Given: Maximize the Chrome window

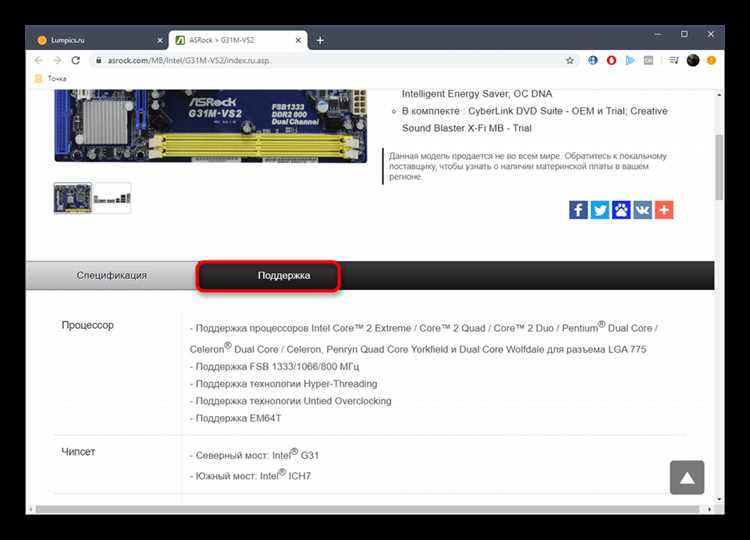Looking at the screenshot, I should (684, 34).
